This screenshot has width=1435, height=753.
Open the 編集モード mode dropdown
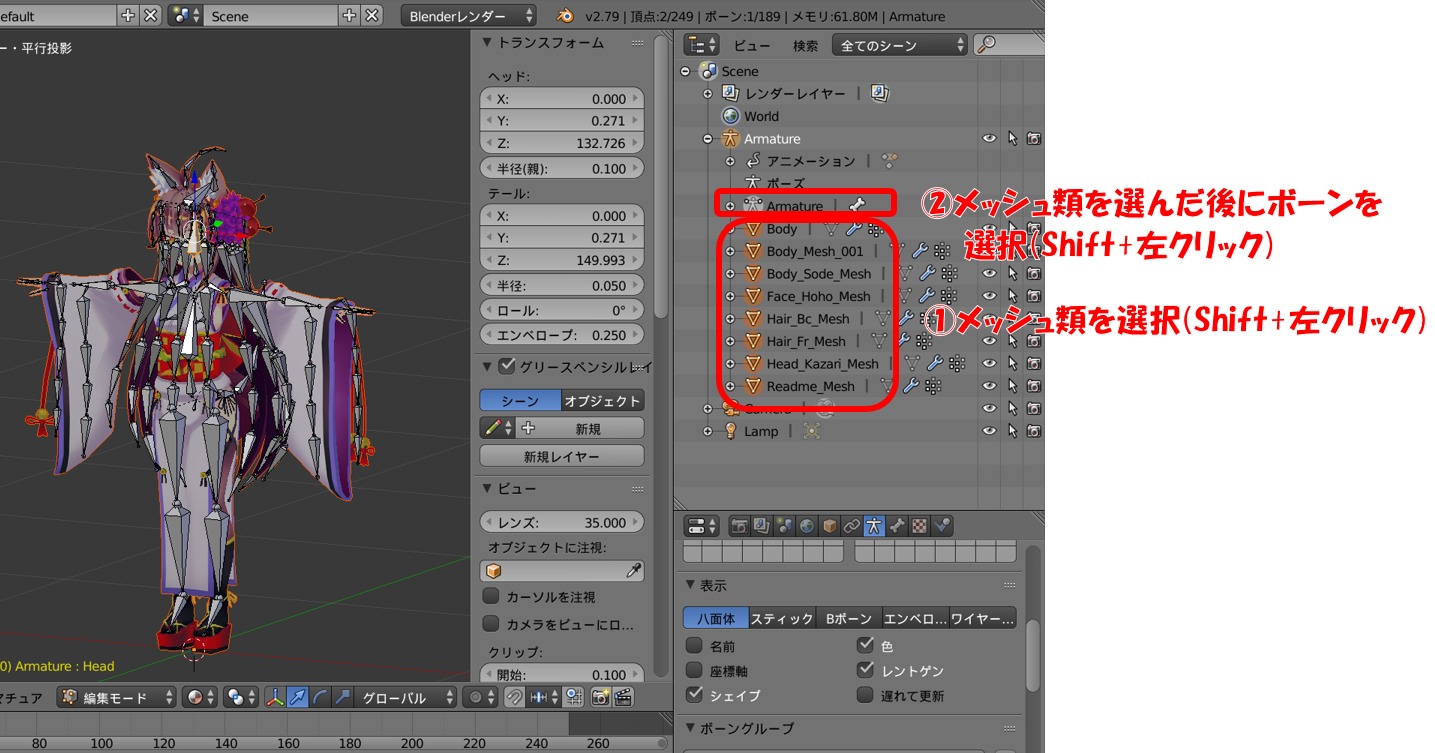click(117, 698)
